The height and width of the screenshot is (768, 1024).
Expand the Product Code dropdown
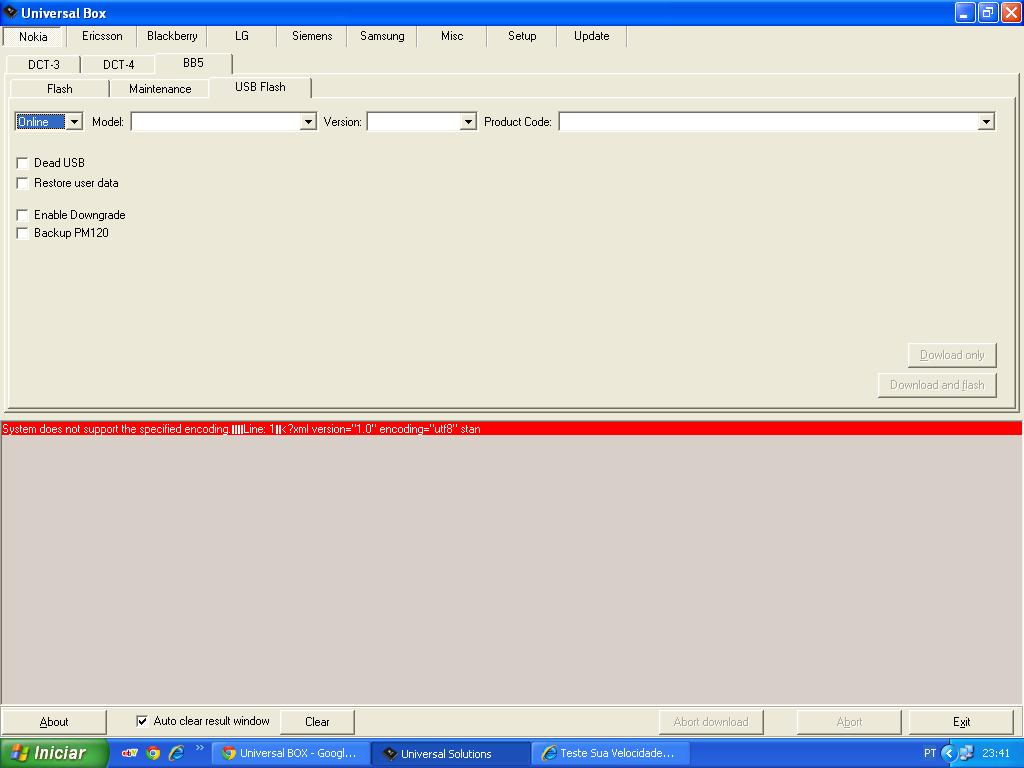tap(986, 122)
